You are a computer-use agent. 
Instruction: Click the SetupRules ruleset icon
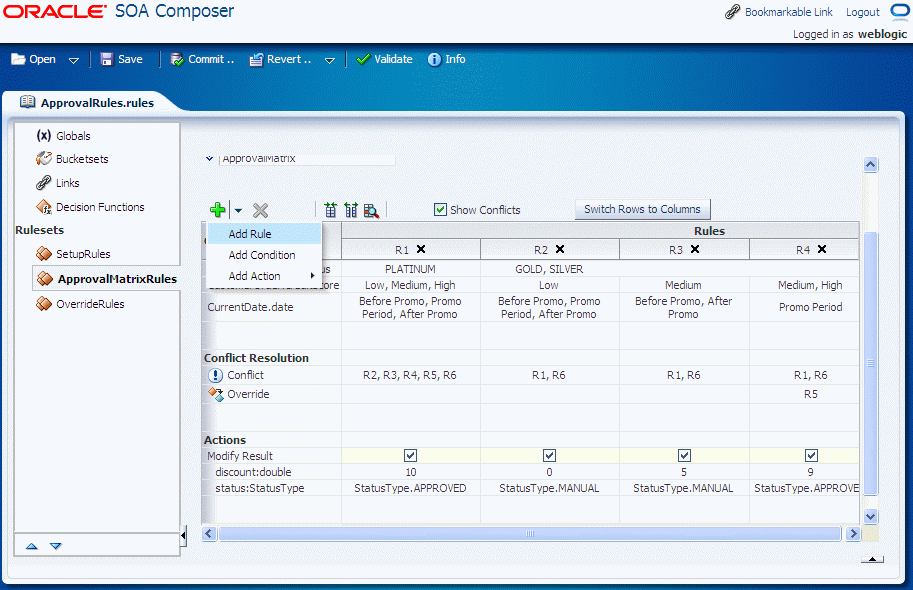[44, 253]
